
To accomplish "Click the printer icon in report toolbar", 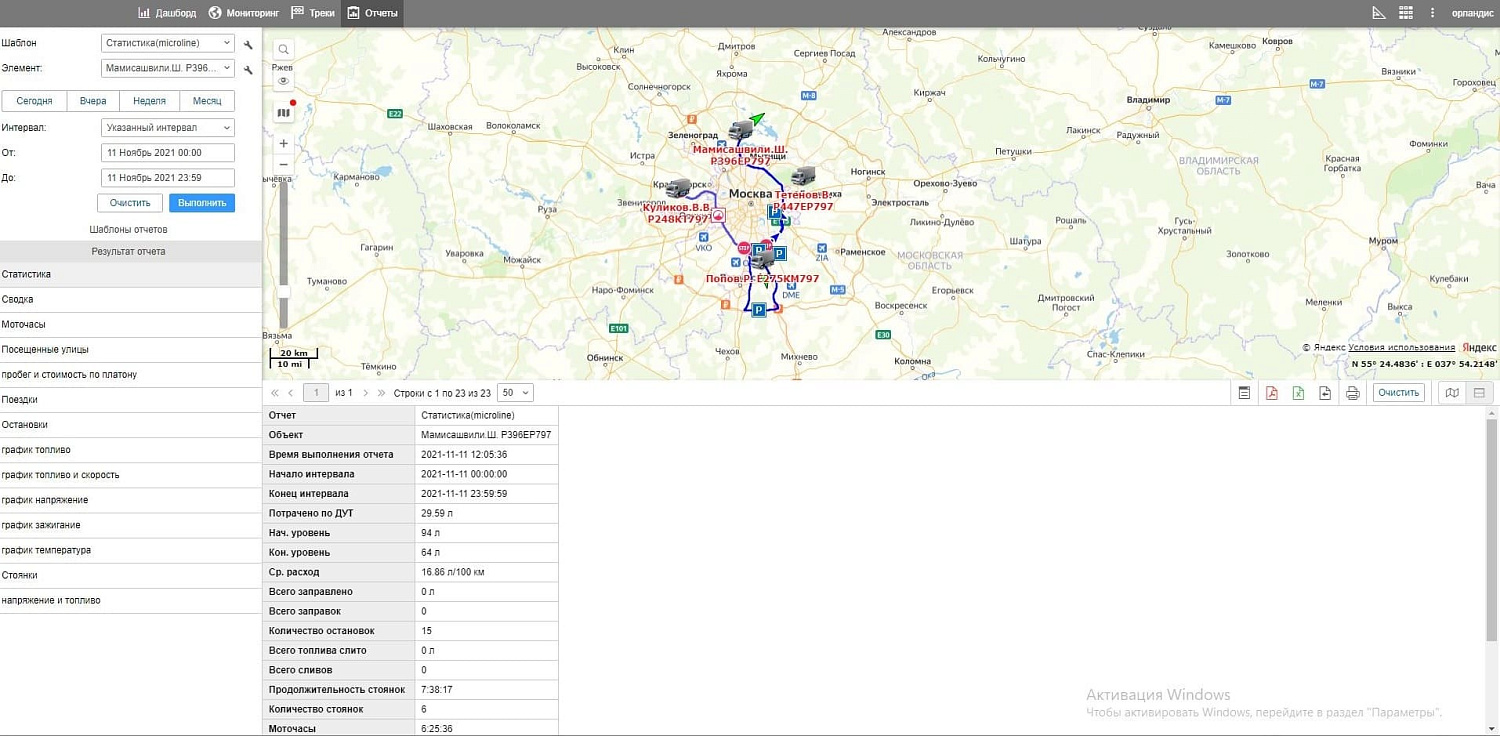I will [1352, 393].
